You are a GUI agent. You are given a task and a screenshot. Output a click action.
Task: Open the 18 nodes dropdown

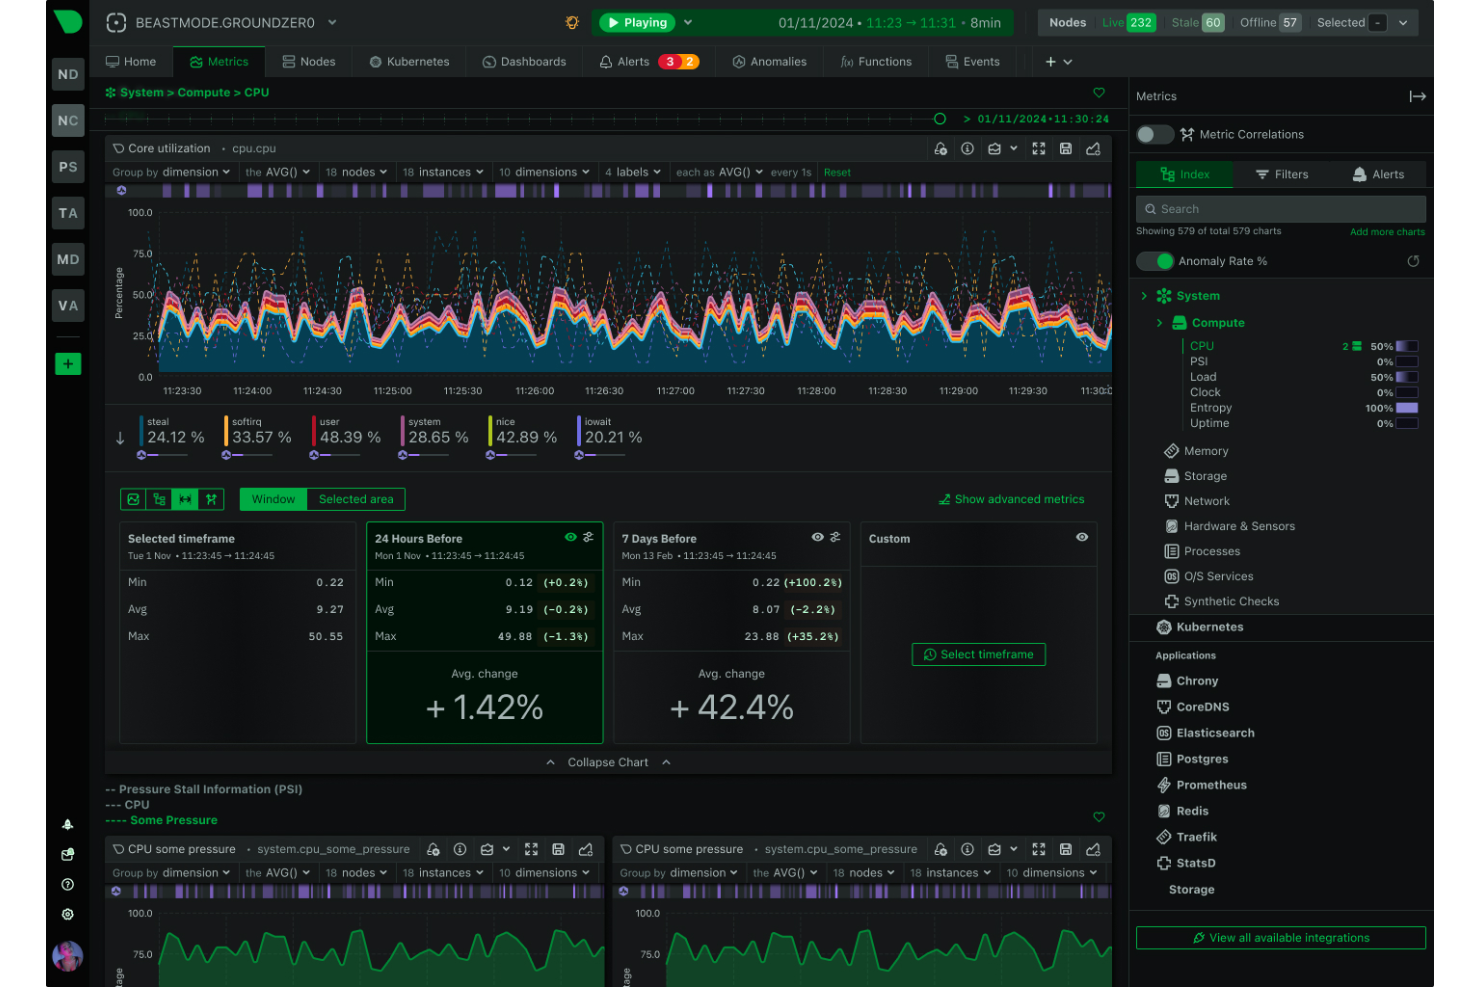(x=357, y=171)
